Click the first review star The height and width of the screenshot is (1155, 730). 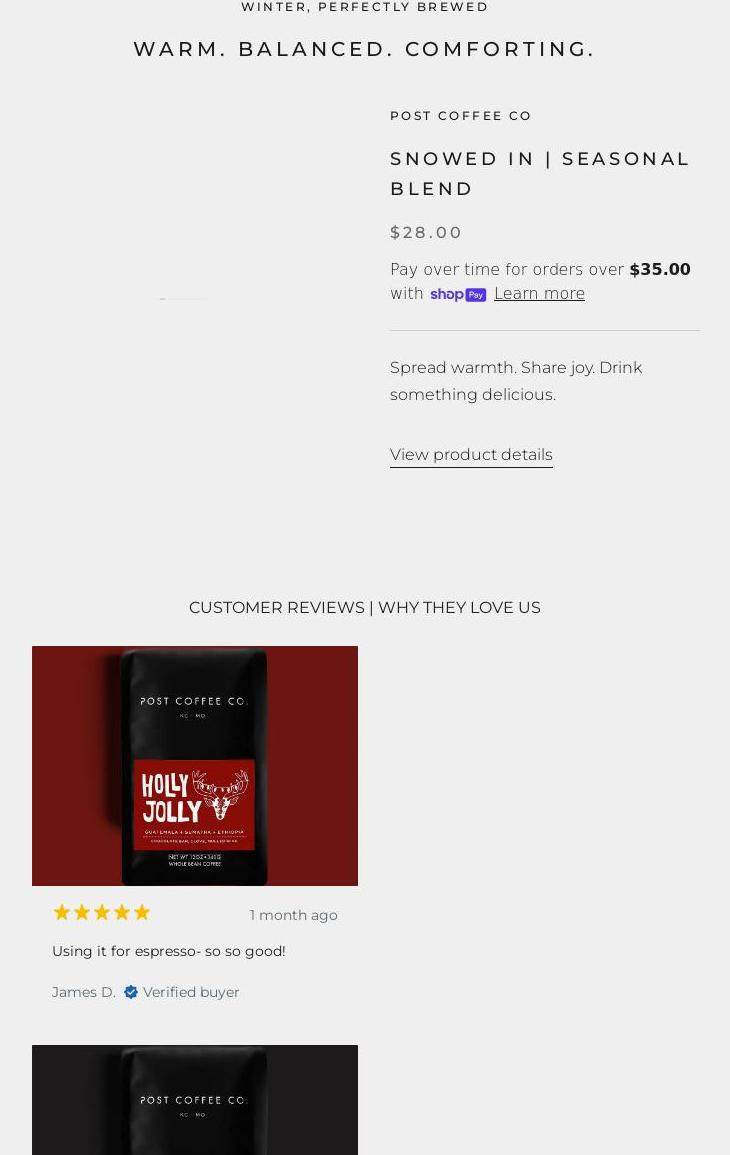(62, 913)
